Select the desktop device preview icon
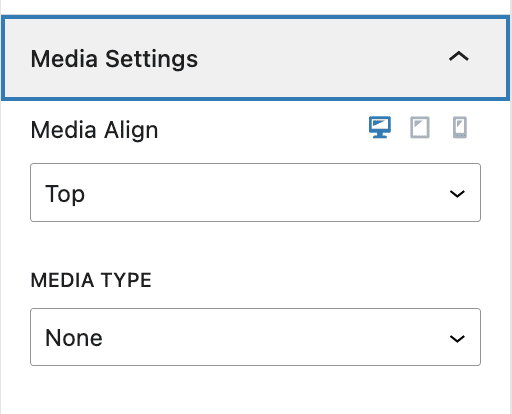Viewport: 512px width, 414px height. (380, 127)
